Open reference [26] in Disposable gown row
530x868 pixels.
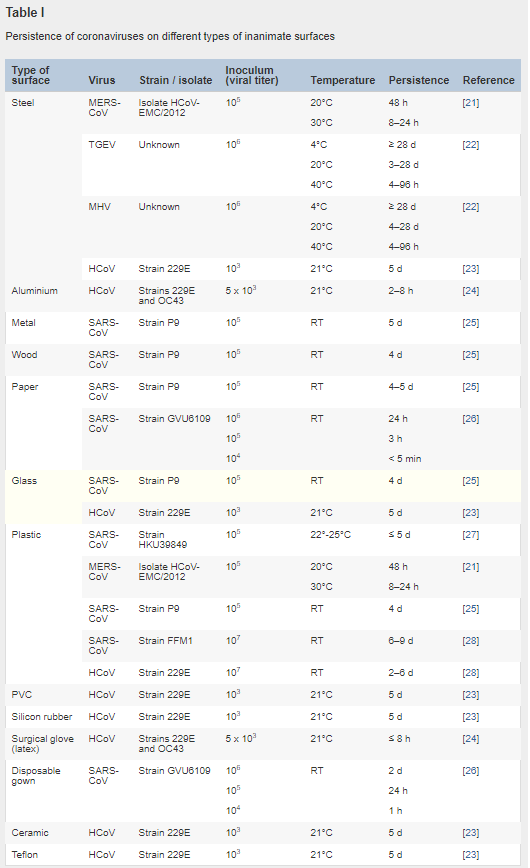471,772
